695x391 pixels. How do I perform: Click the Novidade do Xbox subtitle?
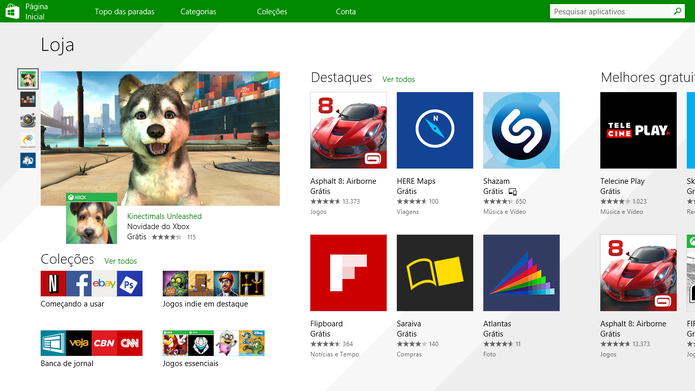coord(158,226)
